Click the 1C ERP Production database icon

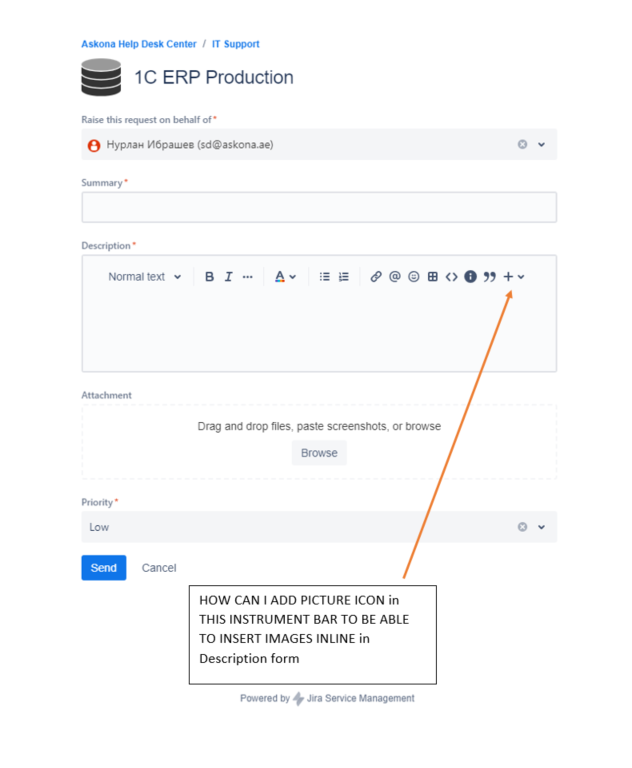tap(101, 77)
